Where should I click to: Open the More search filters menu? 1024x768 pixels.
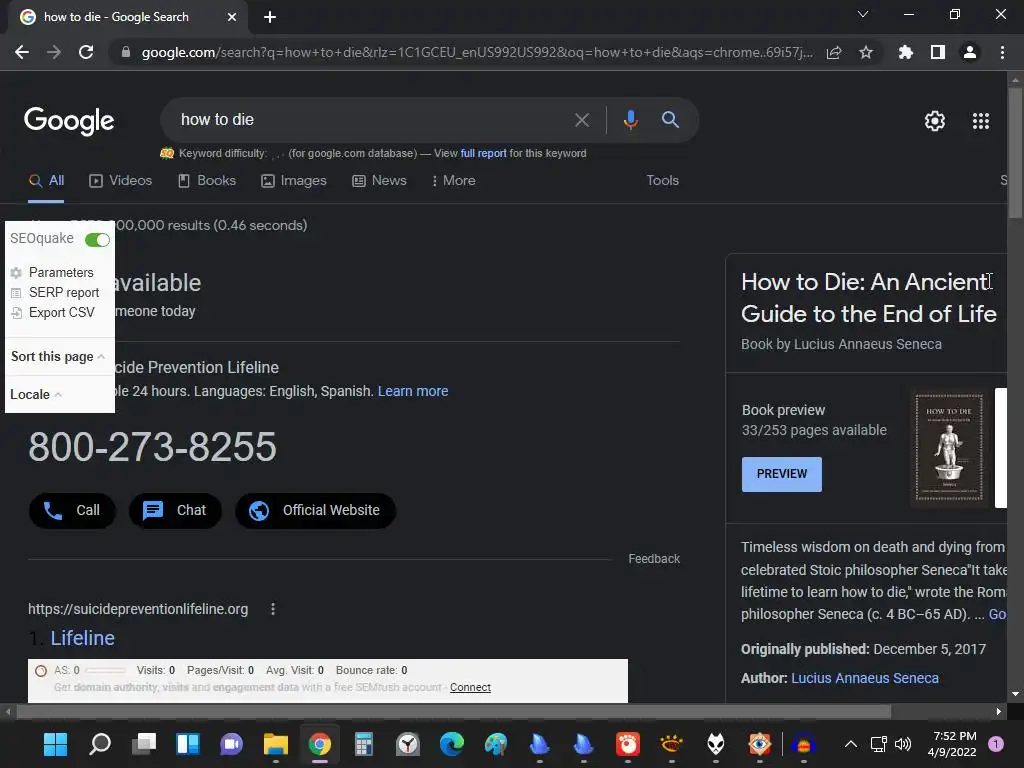[453, 180]
